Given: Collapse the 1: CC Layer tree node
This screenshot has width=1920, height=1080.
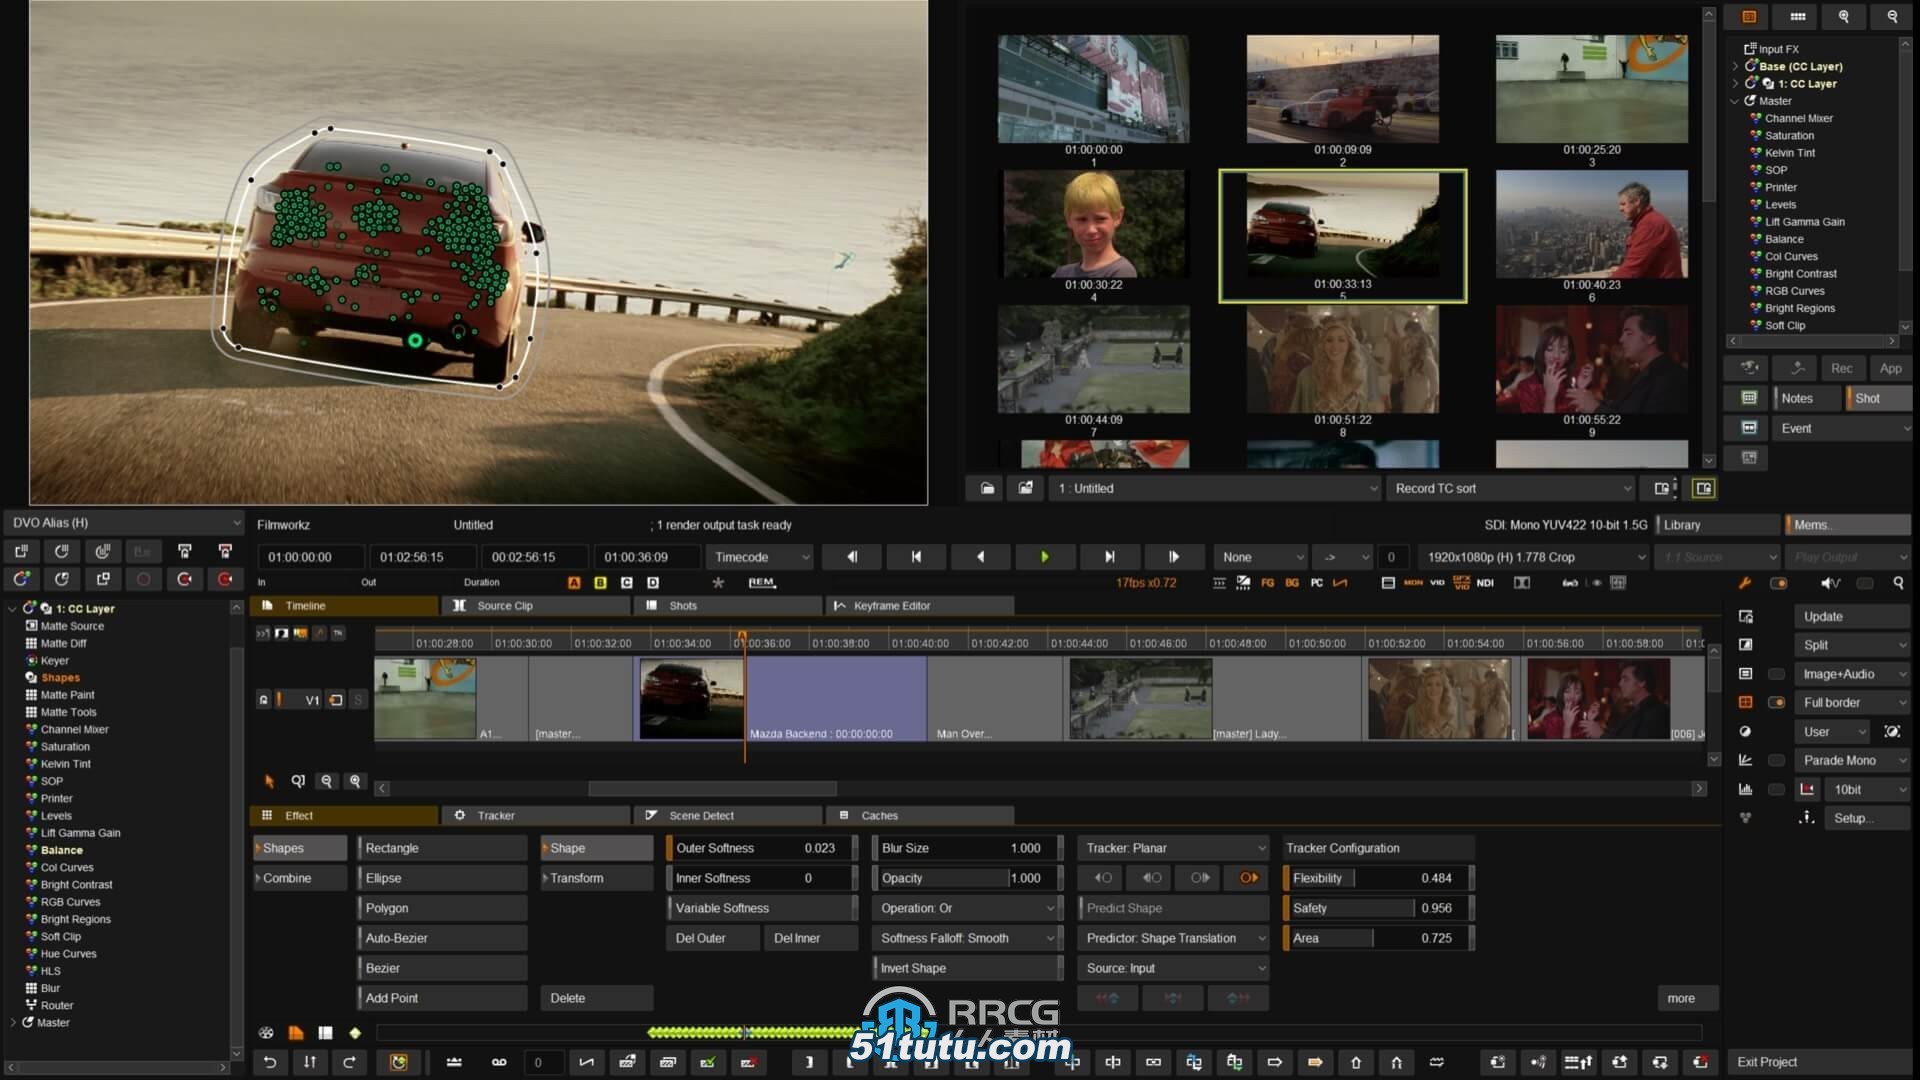Looking at the screenshot, I should click(x=13, y=608).
